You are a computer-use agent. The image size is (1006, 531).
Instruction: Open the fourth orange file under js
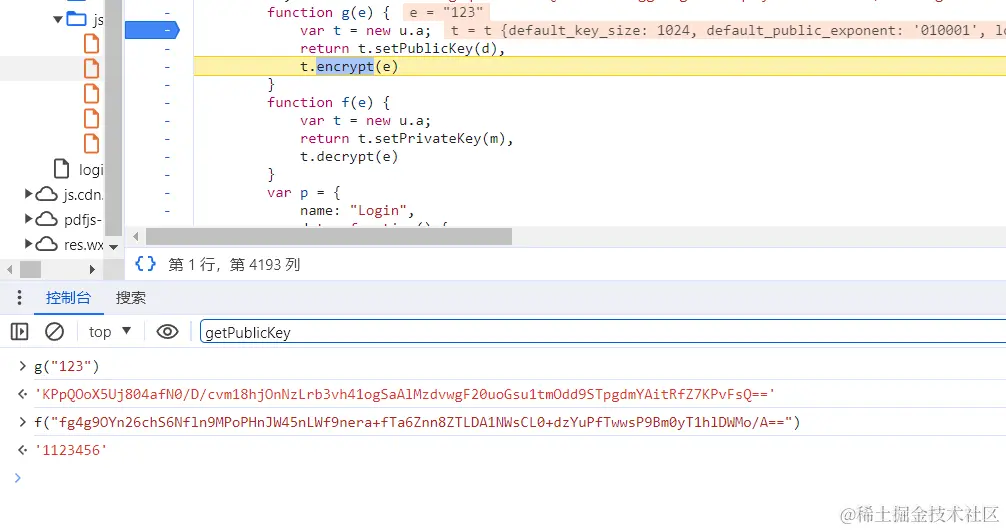click(x=92, y=119)
